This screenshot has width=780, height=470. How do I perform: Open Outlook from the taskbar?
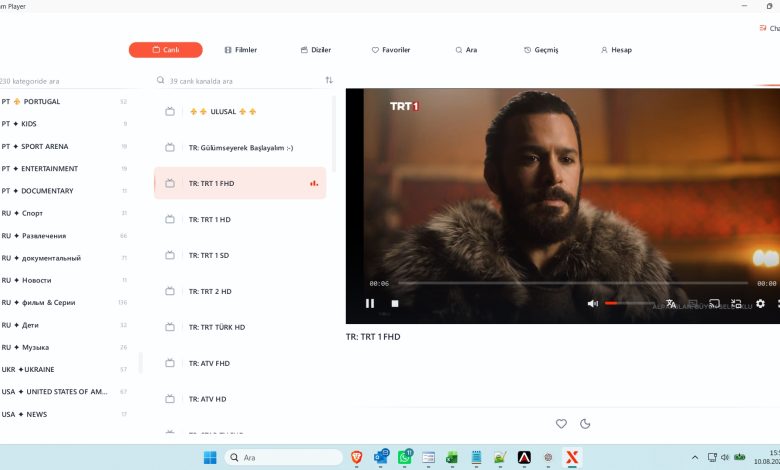click(x=381, y=457)
